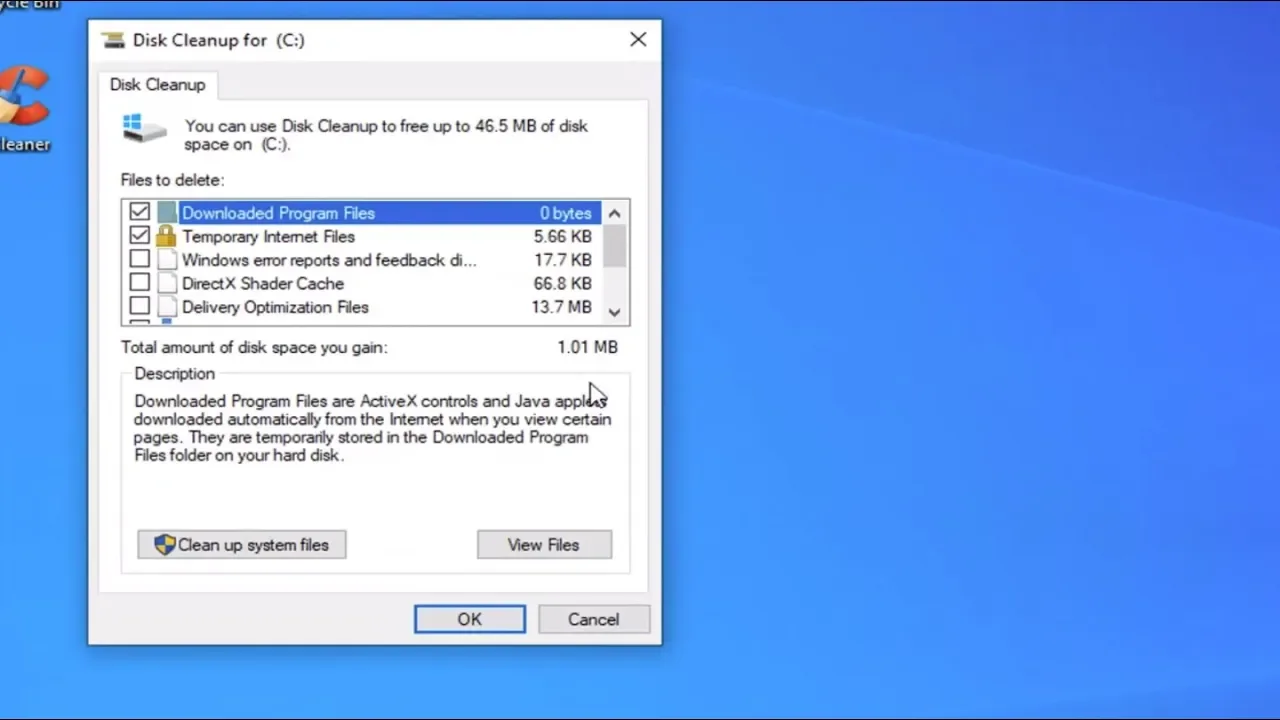
Task: Confirm cleanup with the OK button
Action: tap(470, 619)
